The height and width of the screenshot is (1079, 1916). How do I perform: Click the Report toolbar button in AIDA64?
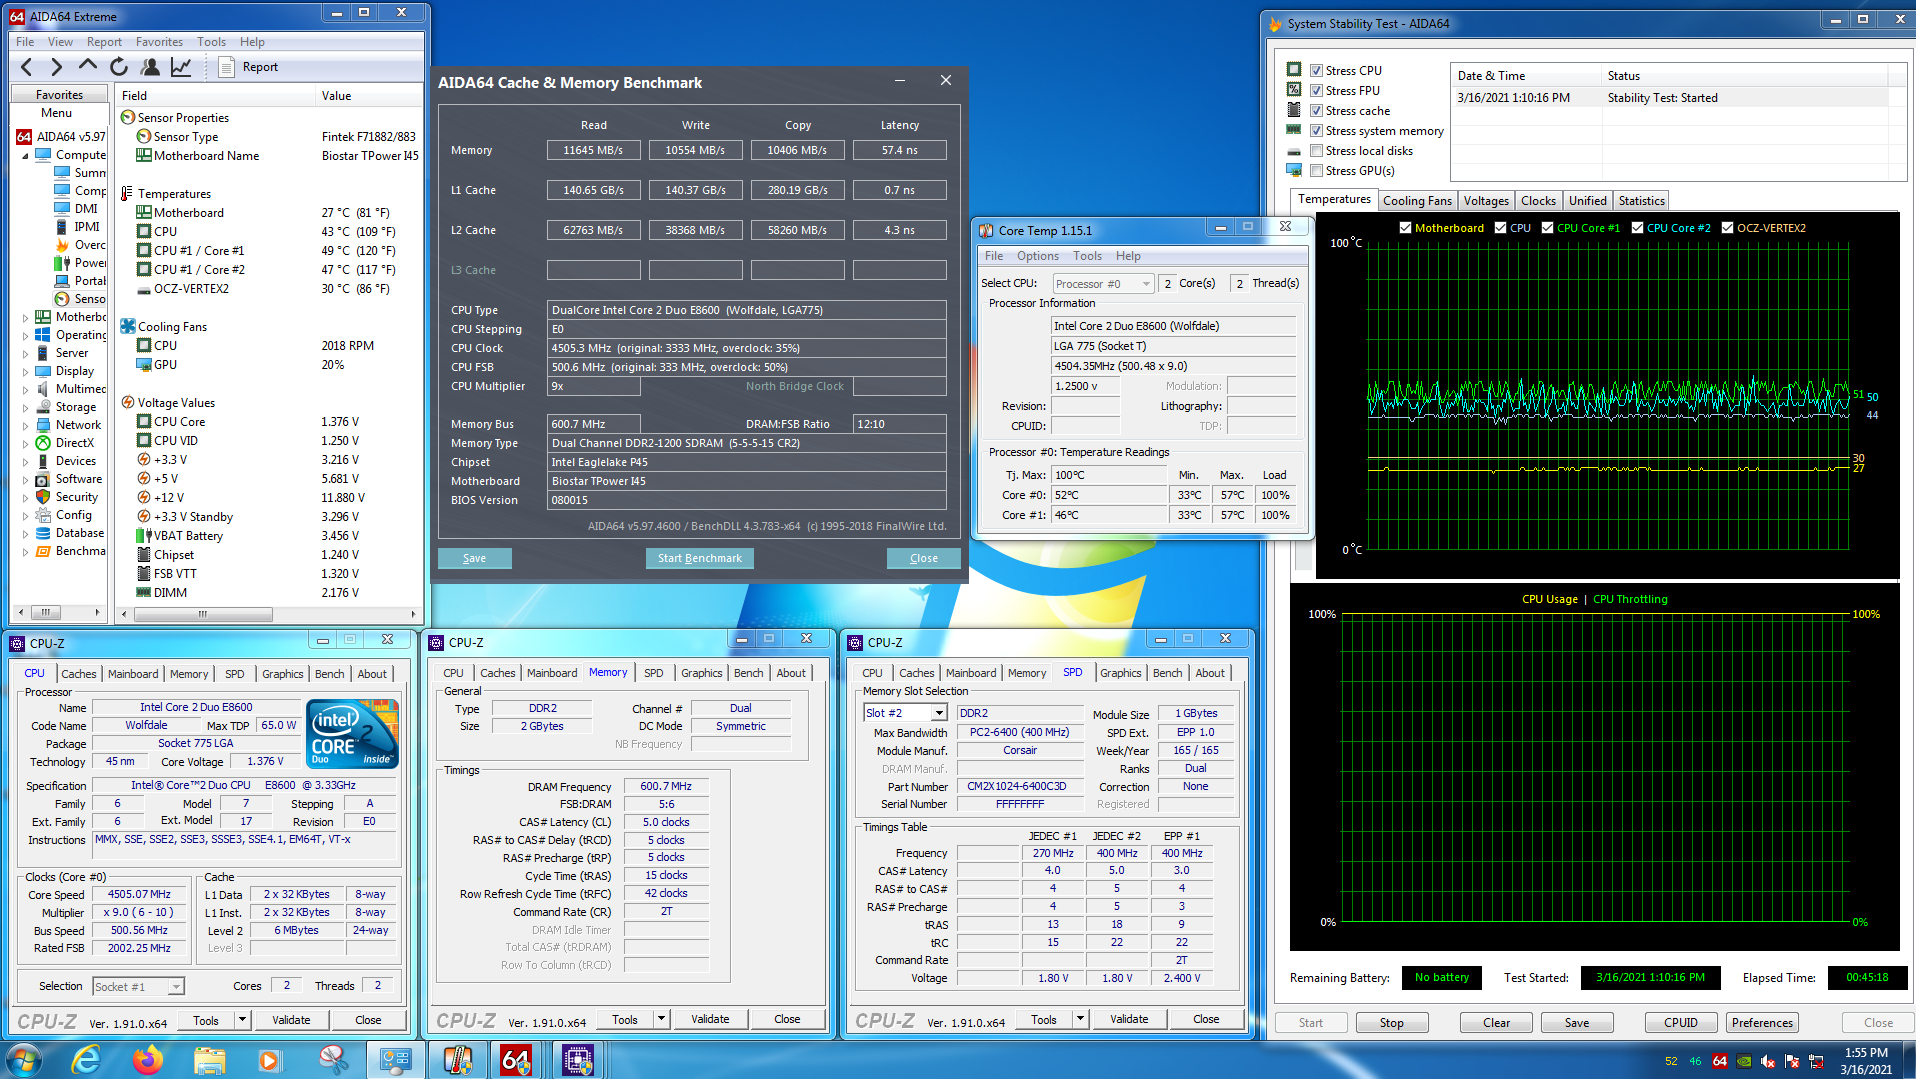point(248,67)
